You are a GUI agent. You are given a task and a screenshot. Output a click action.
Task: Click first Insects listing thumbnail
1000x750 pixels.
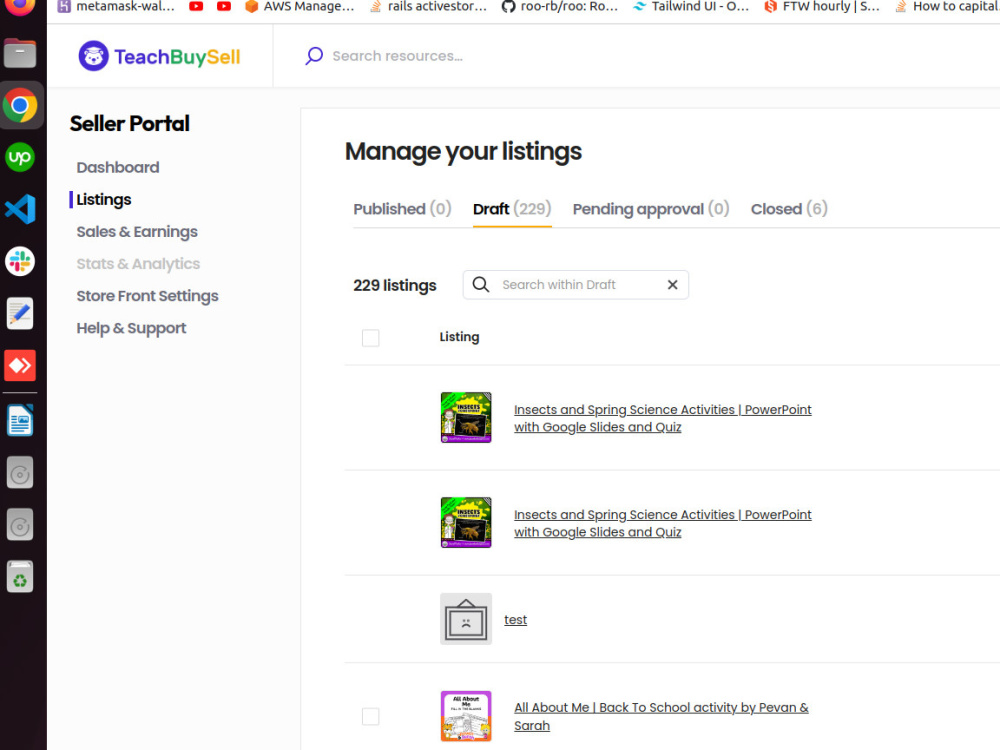(x=466, y=417)
